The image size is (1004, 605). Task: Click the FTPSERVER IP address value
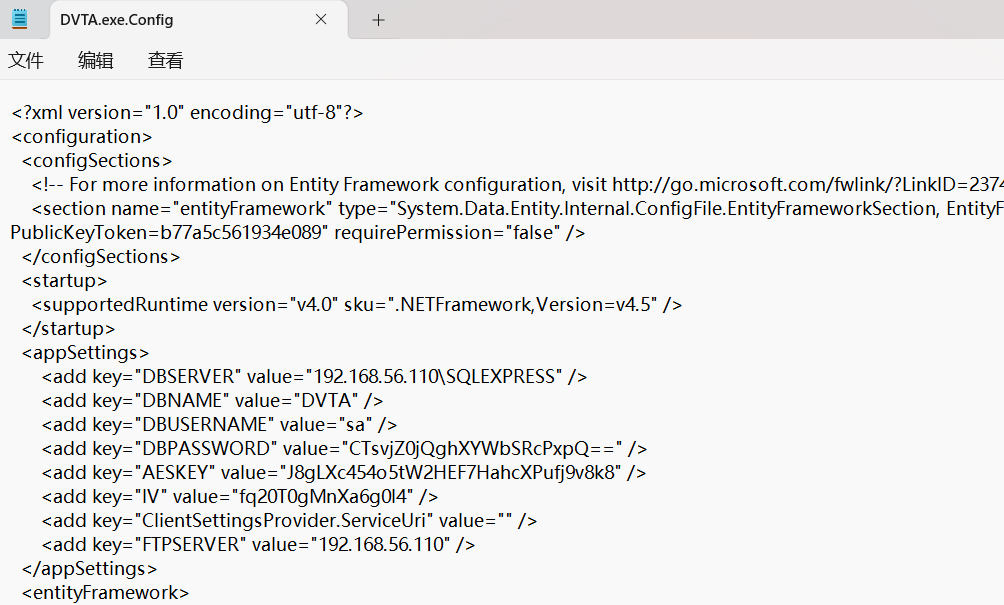click(384, 545)
